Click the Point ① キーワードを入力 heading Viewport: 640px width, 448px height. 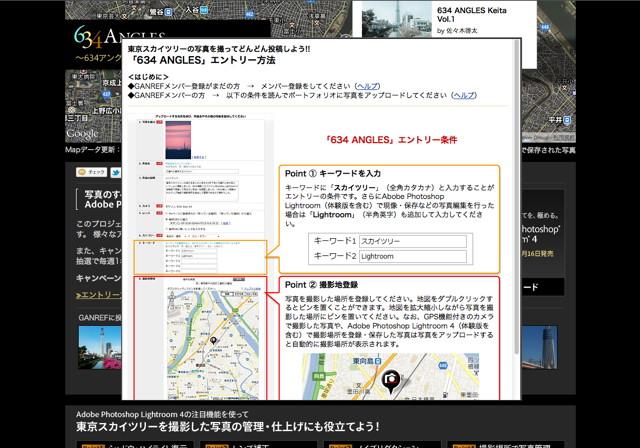(x=333, y=173)
